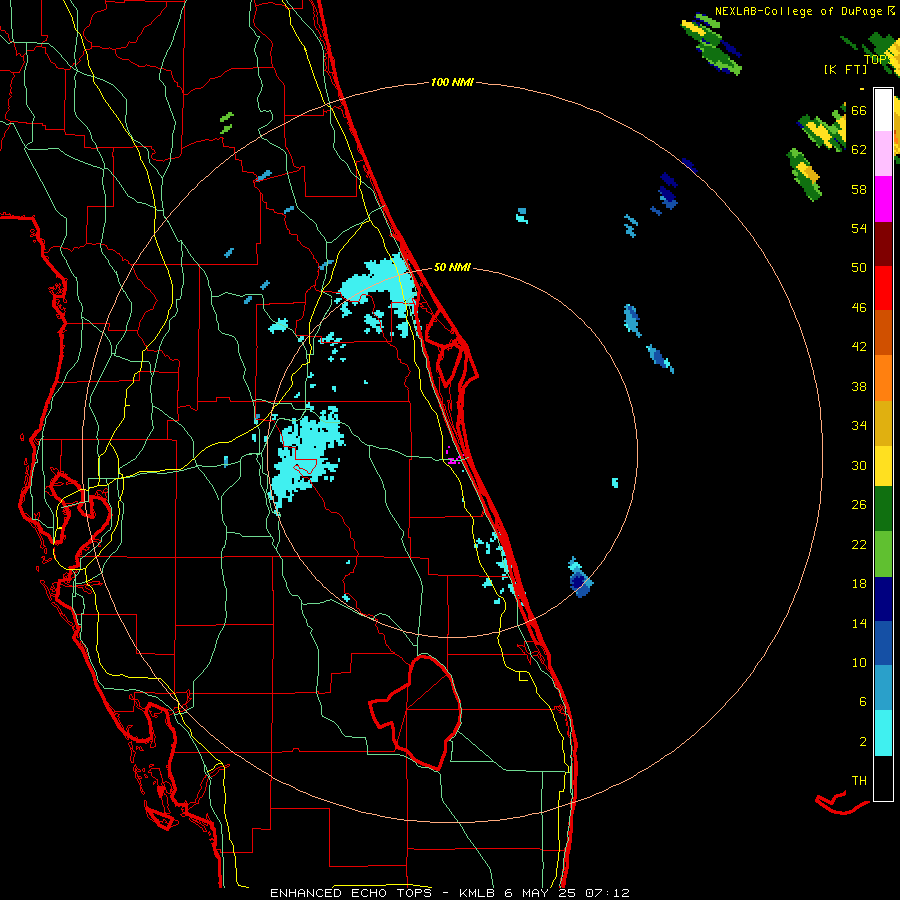Click the legend value "10"

pos(859,662)
